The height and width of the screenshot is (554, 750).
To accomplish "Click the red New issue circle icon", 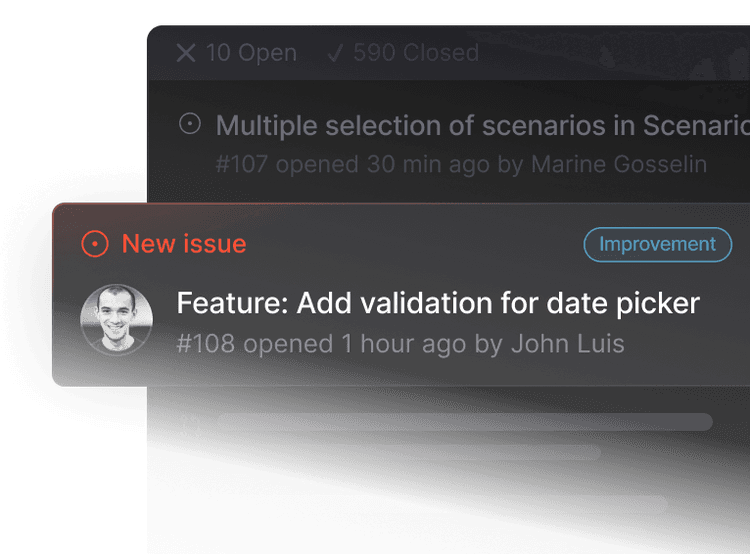I will pos(95,244).
